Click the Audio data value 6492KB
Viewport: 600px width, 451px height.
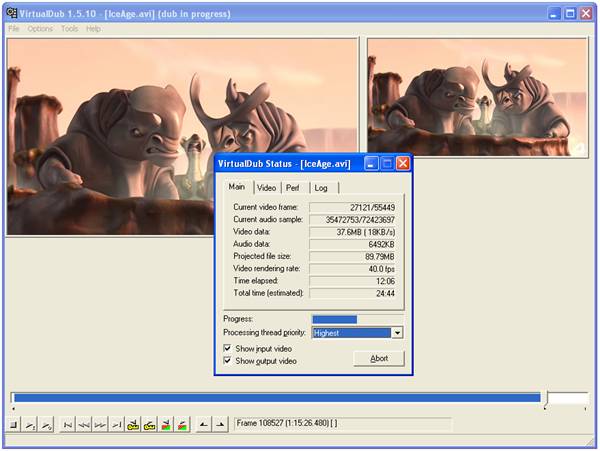point(352,244)
